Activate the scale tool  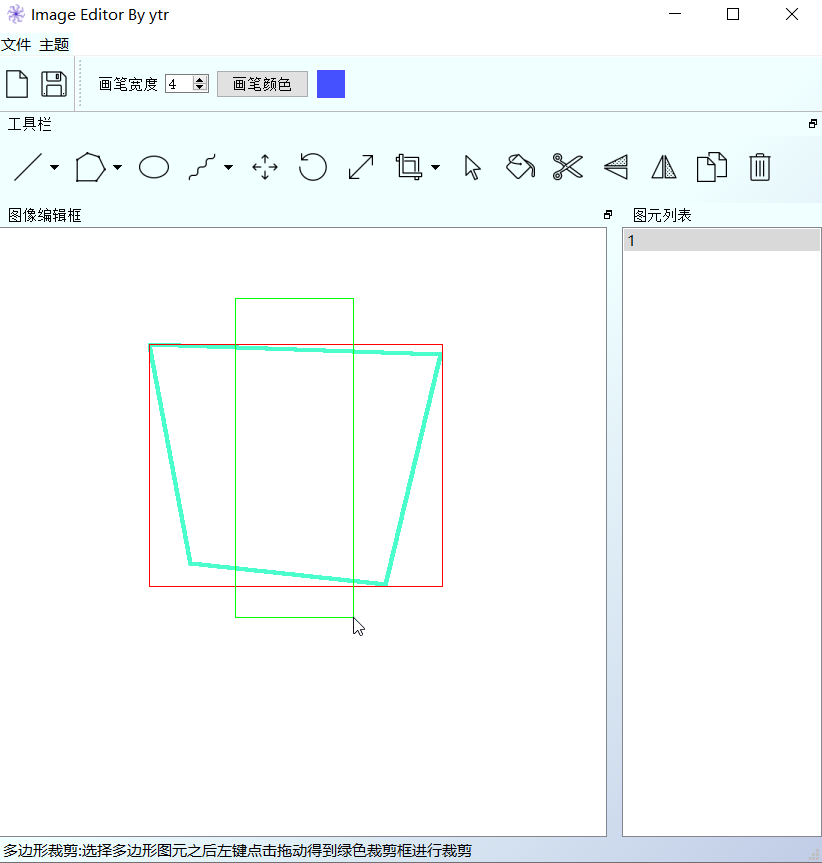tap(361, 167)
